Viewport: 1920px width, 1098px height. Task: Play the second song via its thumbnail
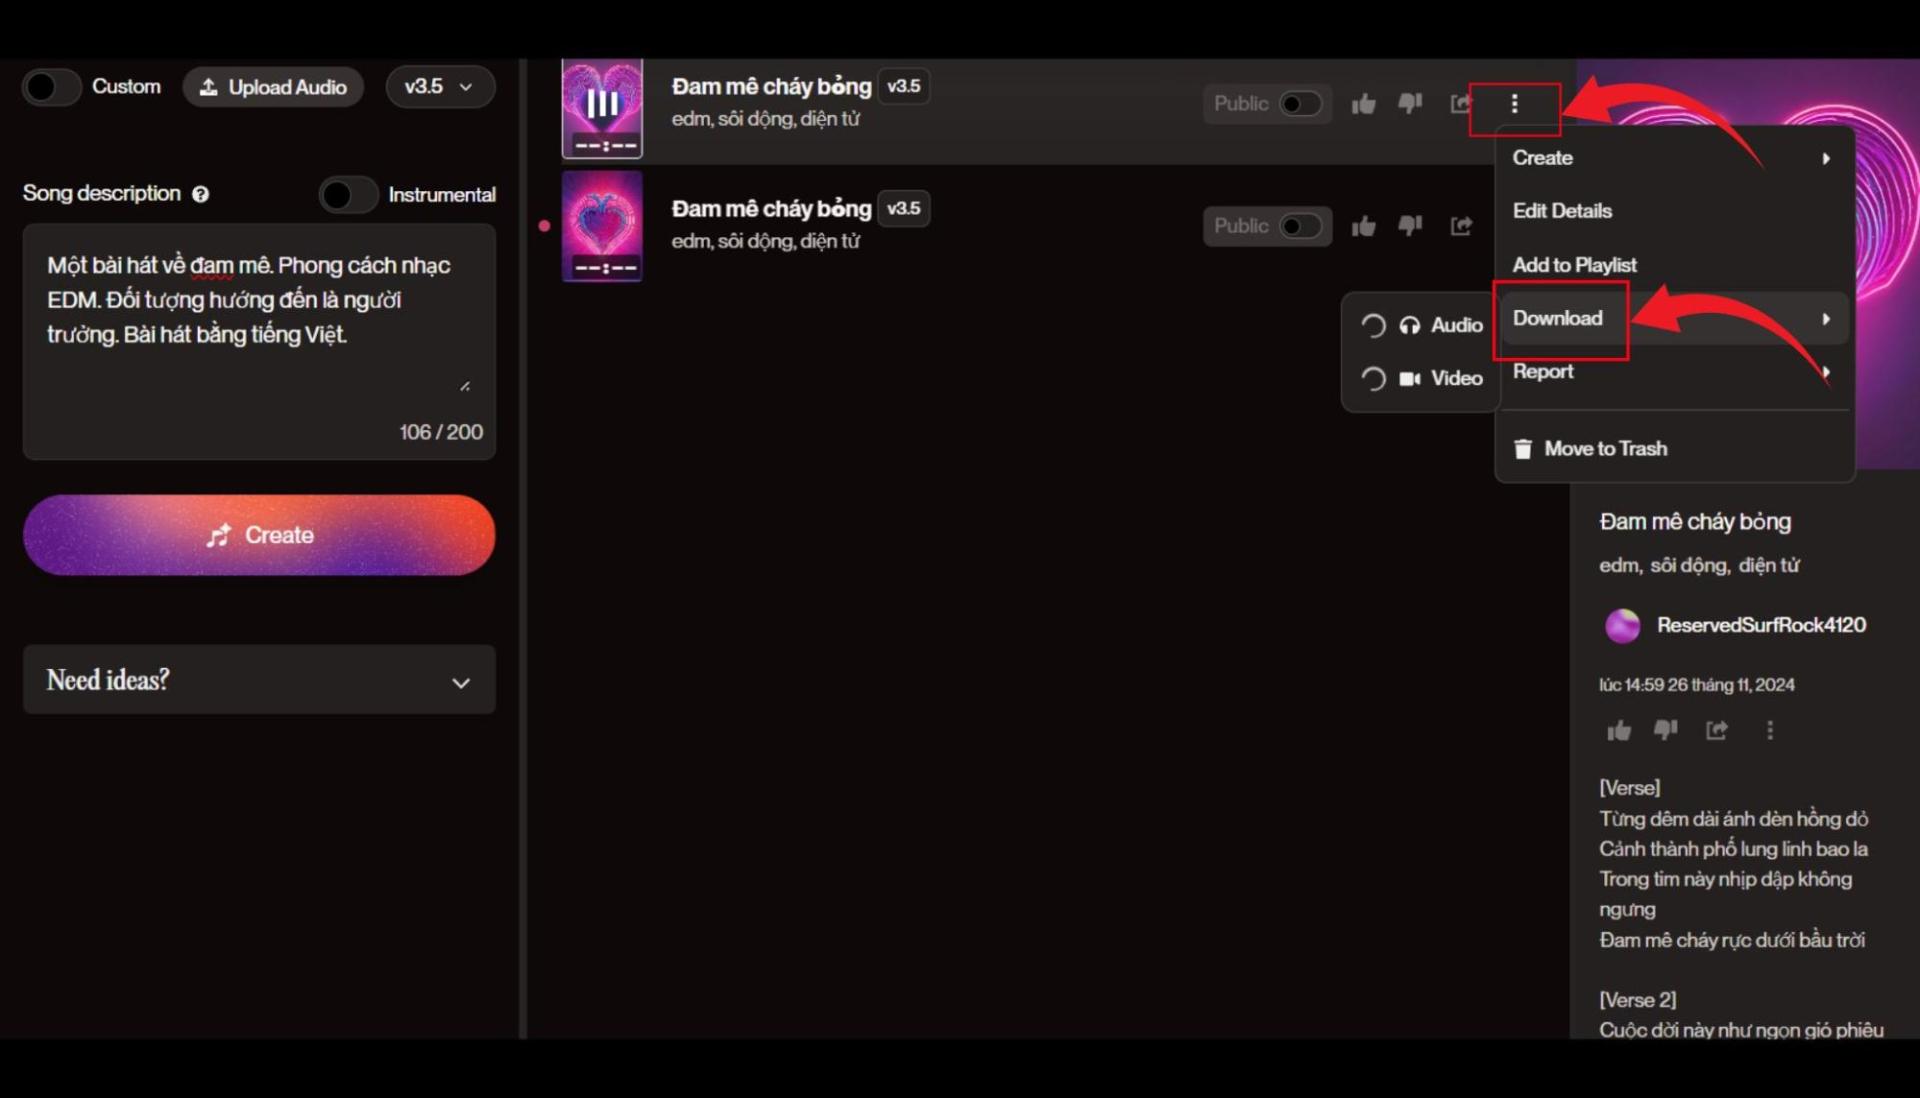point(602,226)
